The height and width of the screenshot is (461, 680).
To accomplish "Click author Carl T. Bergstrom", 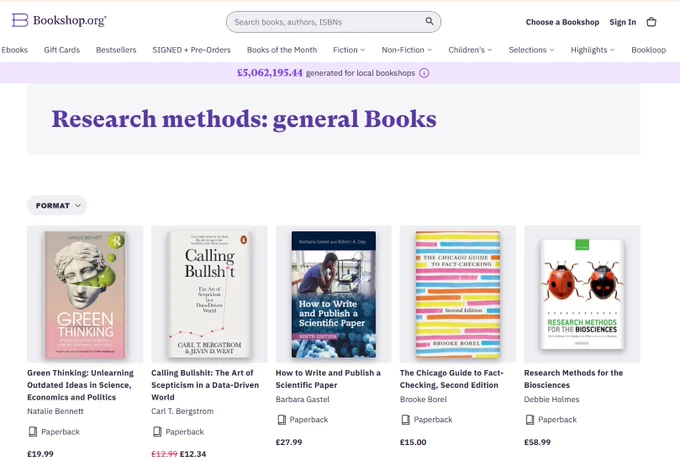I will (x=182, y=411).
